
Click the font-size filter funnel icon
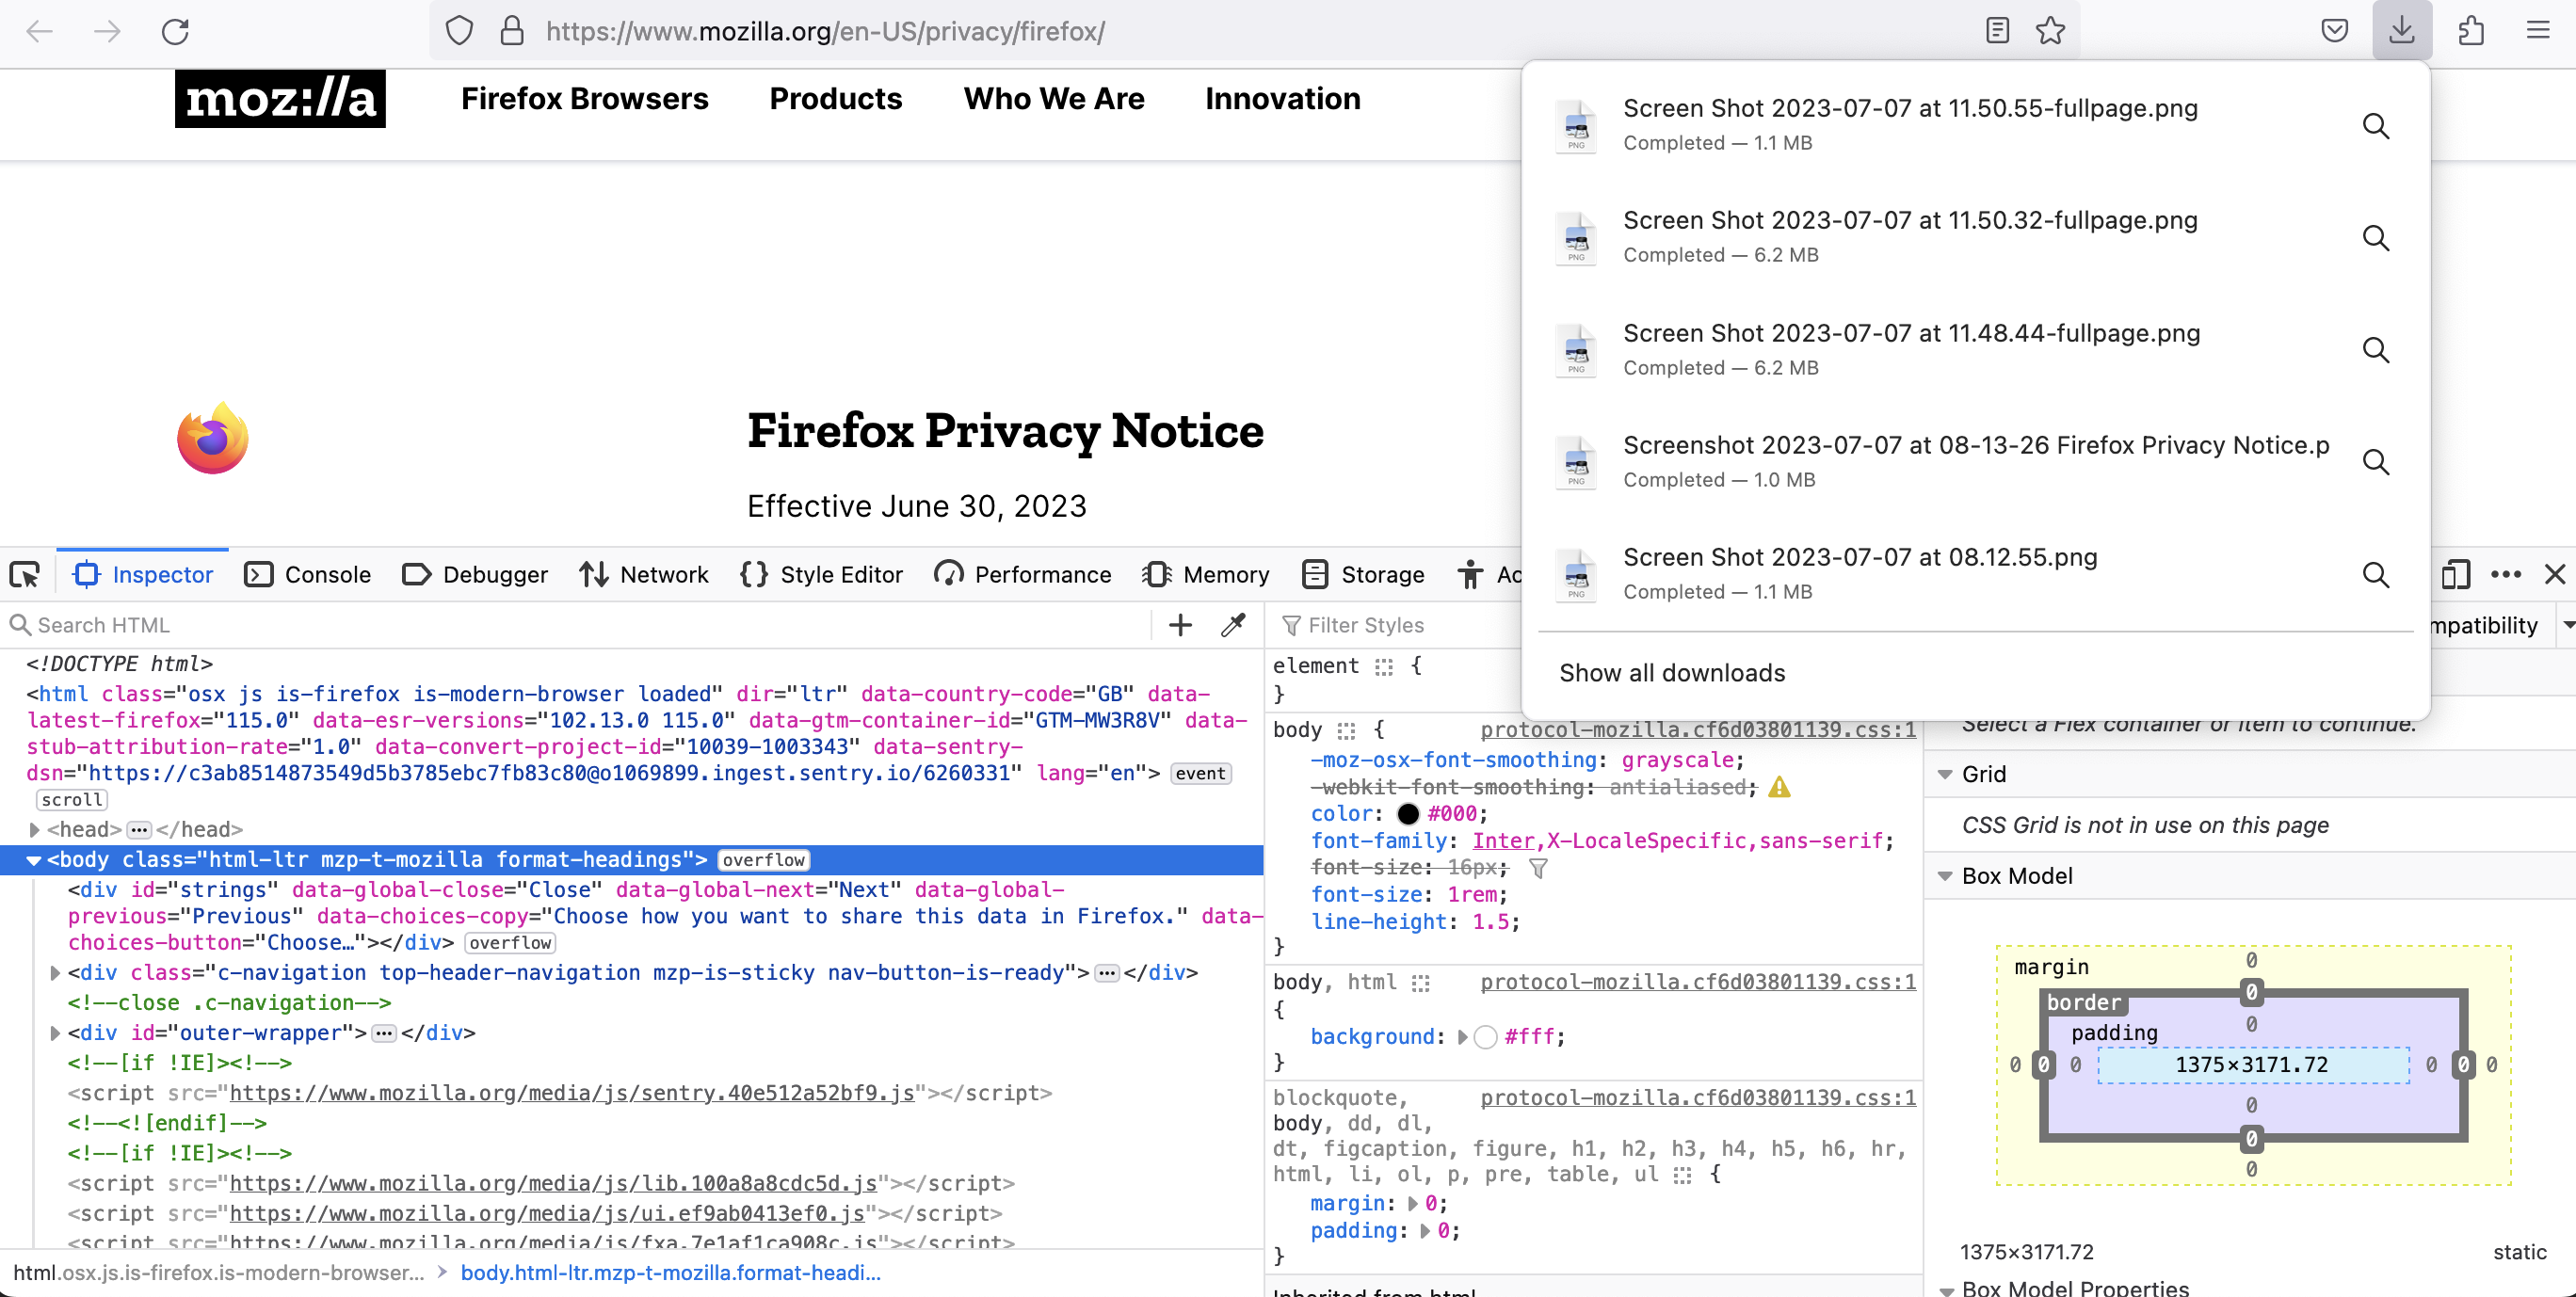click(x=1539, y=868)
